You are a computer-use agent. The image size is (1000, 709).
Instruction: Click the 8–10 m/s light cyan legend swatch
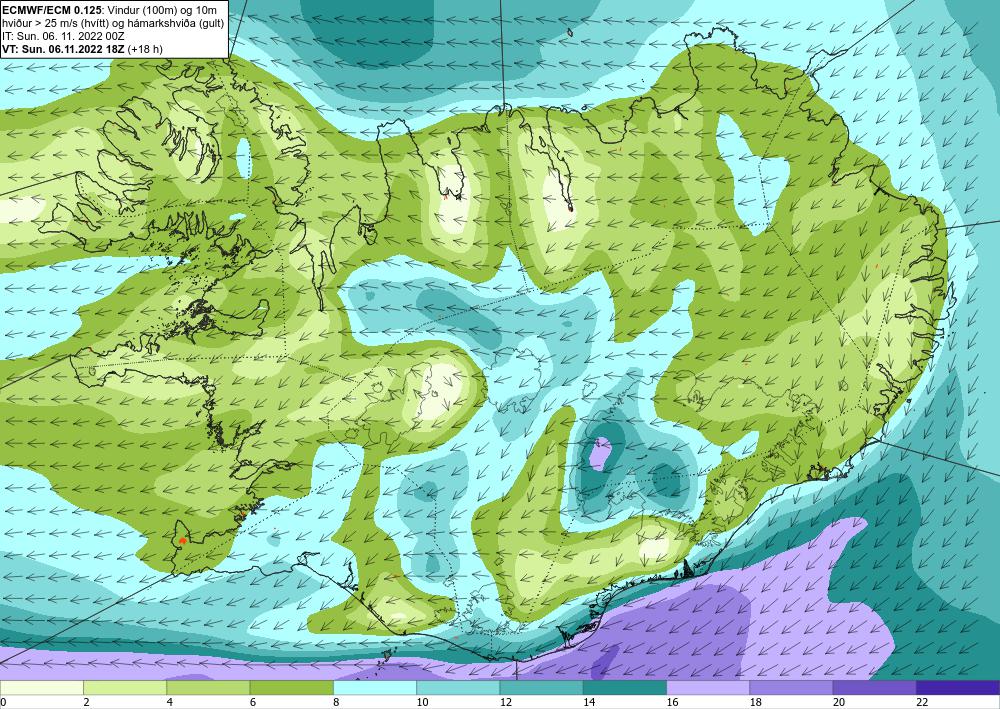point(375,687)
